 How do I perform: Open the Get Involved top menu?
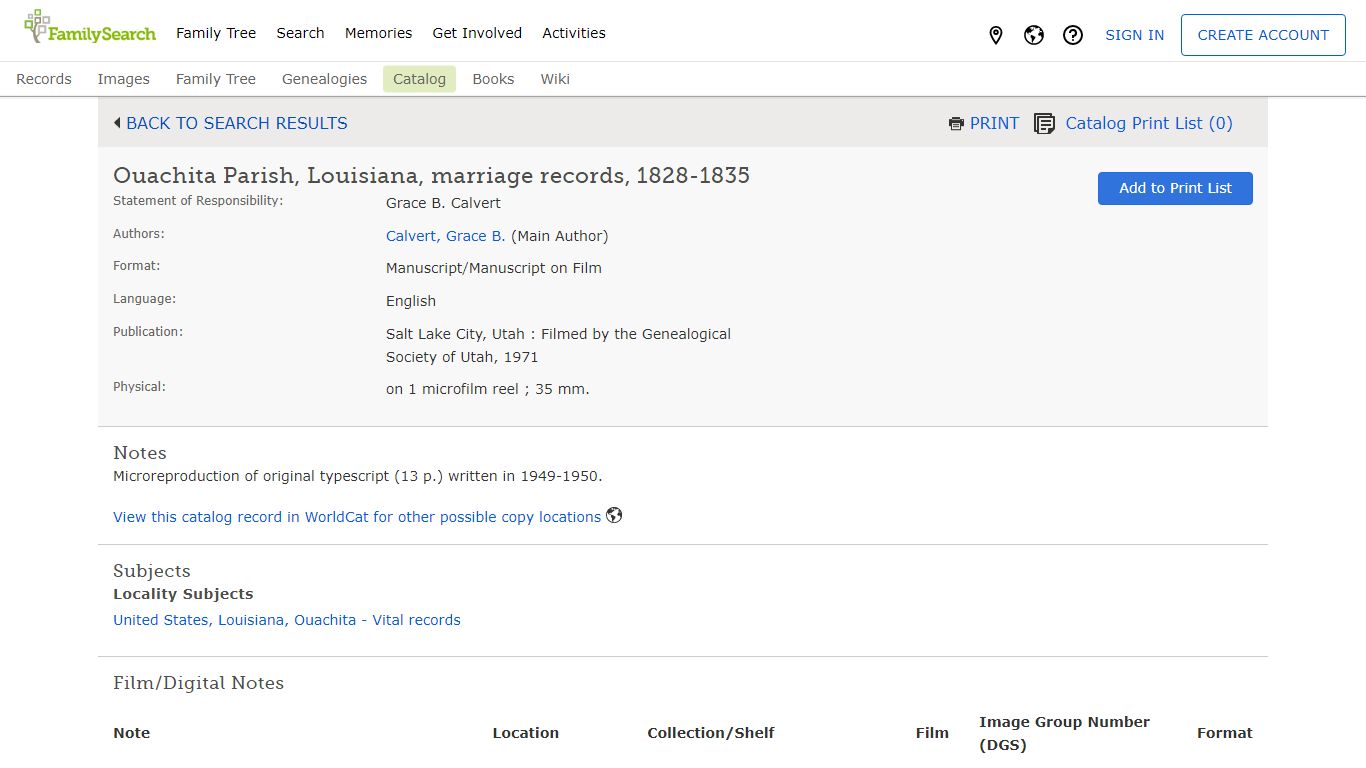coord(477,33)
